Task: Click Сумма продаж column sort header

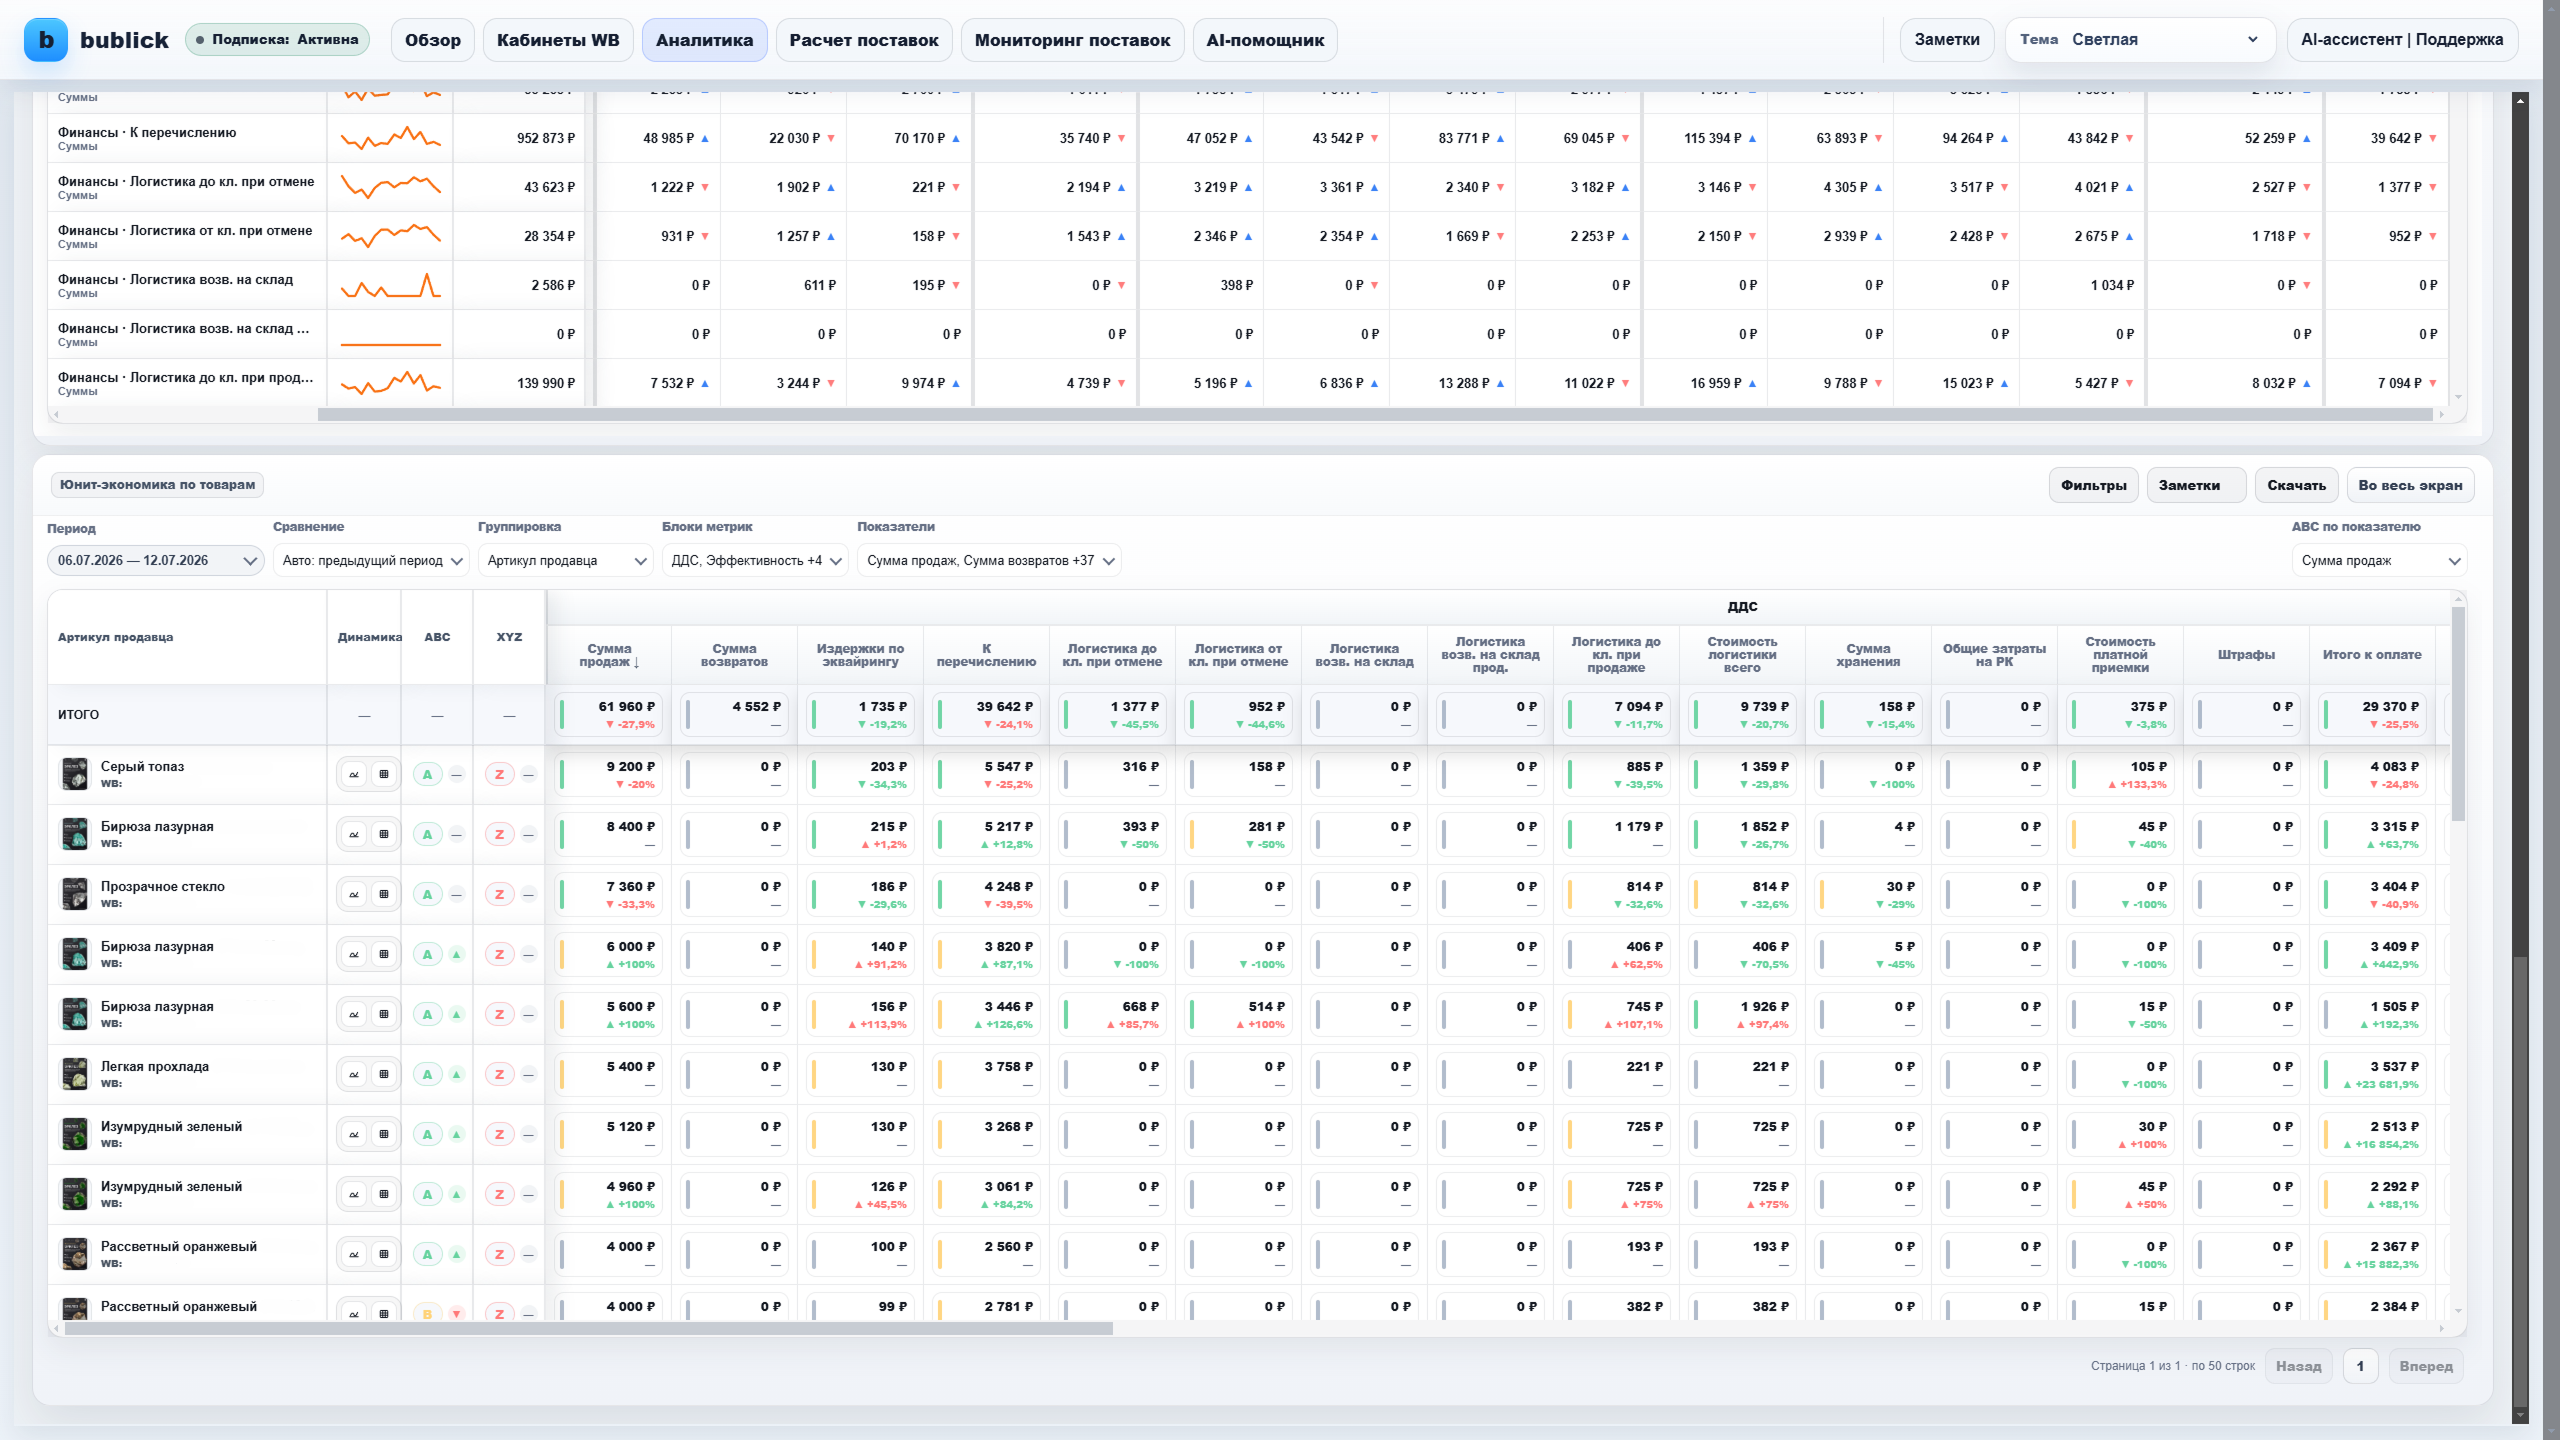Action: tap(609, 655)
